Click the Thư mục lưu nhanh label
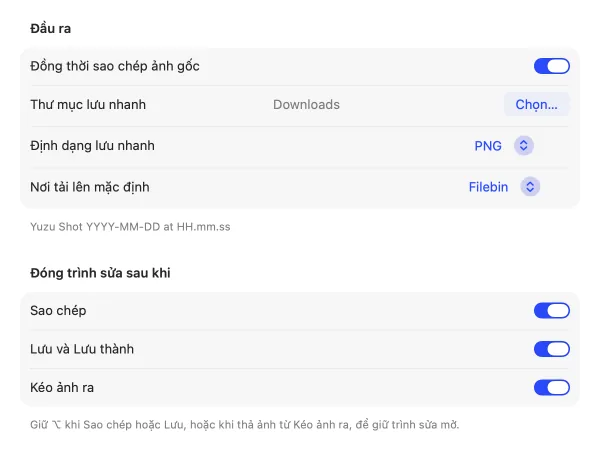The image size is (600, 470). pos(88,104)
